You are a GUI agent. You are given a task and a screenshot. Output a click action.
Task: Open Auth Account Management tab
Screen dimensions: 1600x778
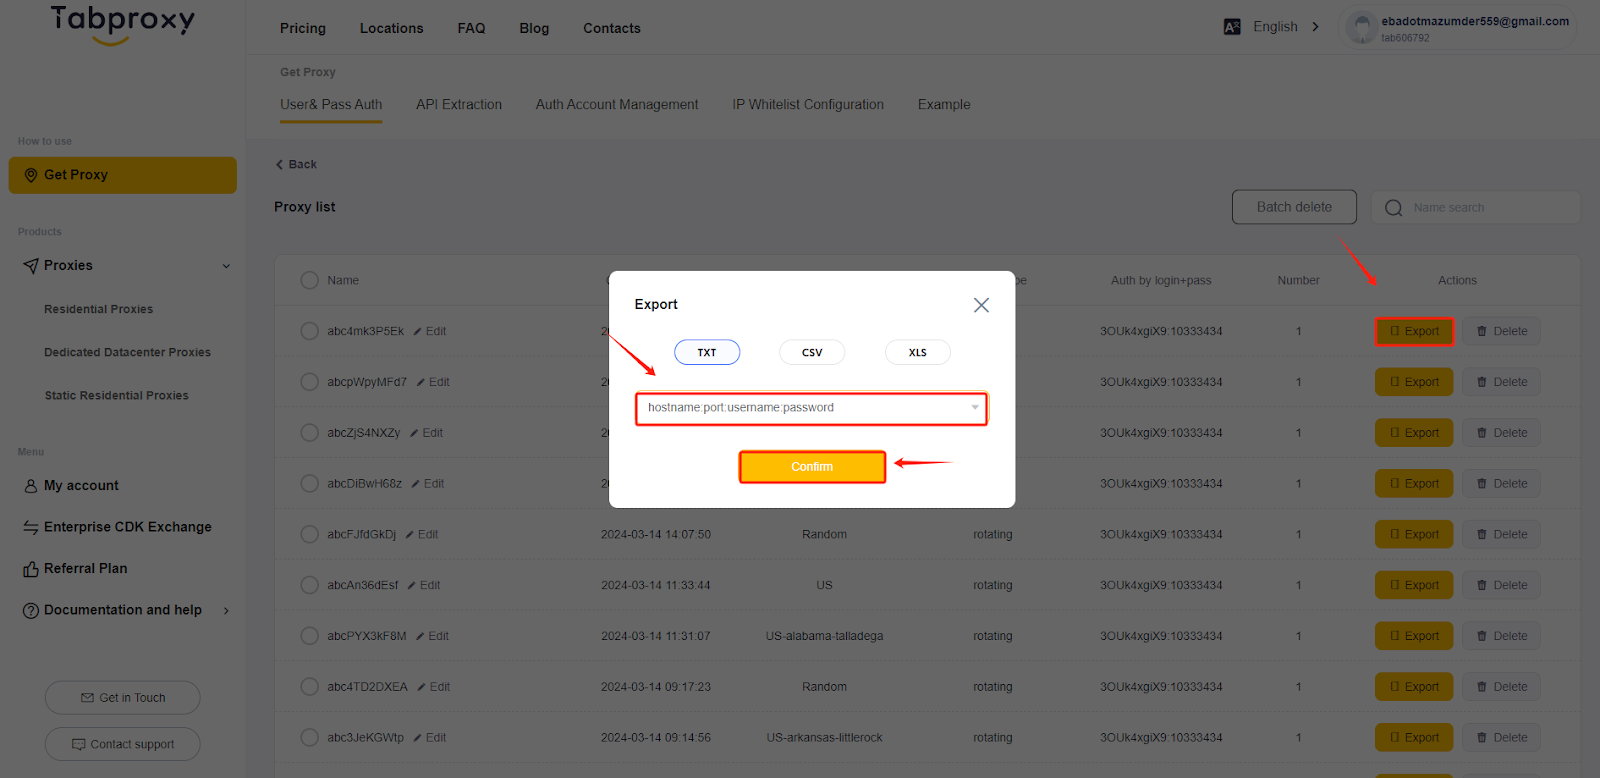click(617, 104)
